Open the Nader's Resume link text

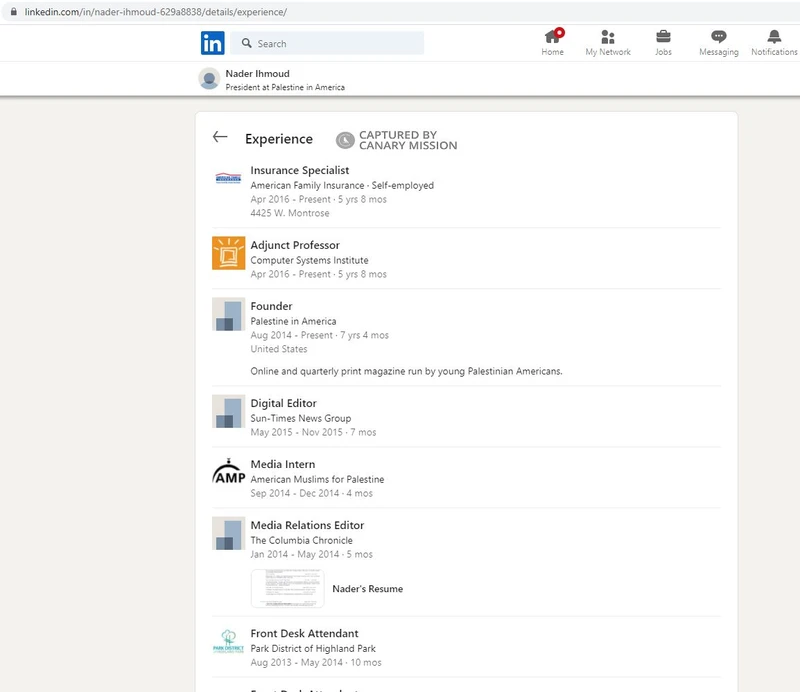coord(367,589)
